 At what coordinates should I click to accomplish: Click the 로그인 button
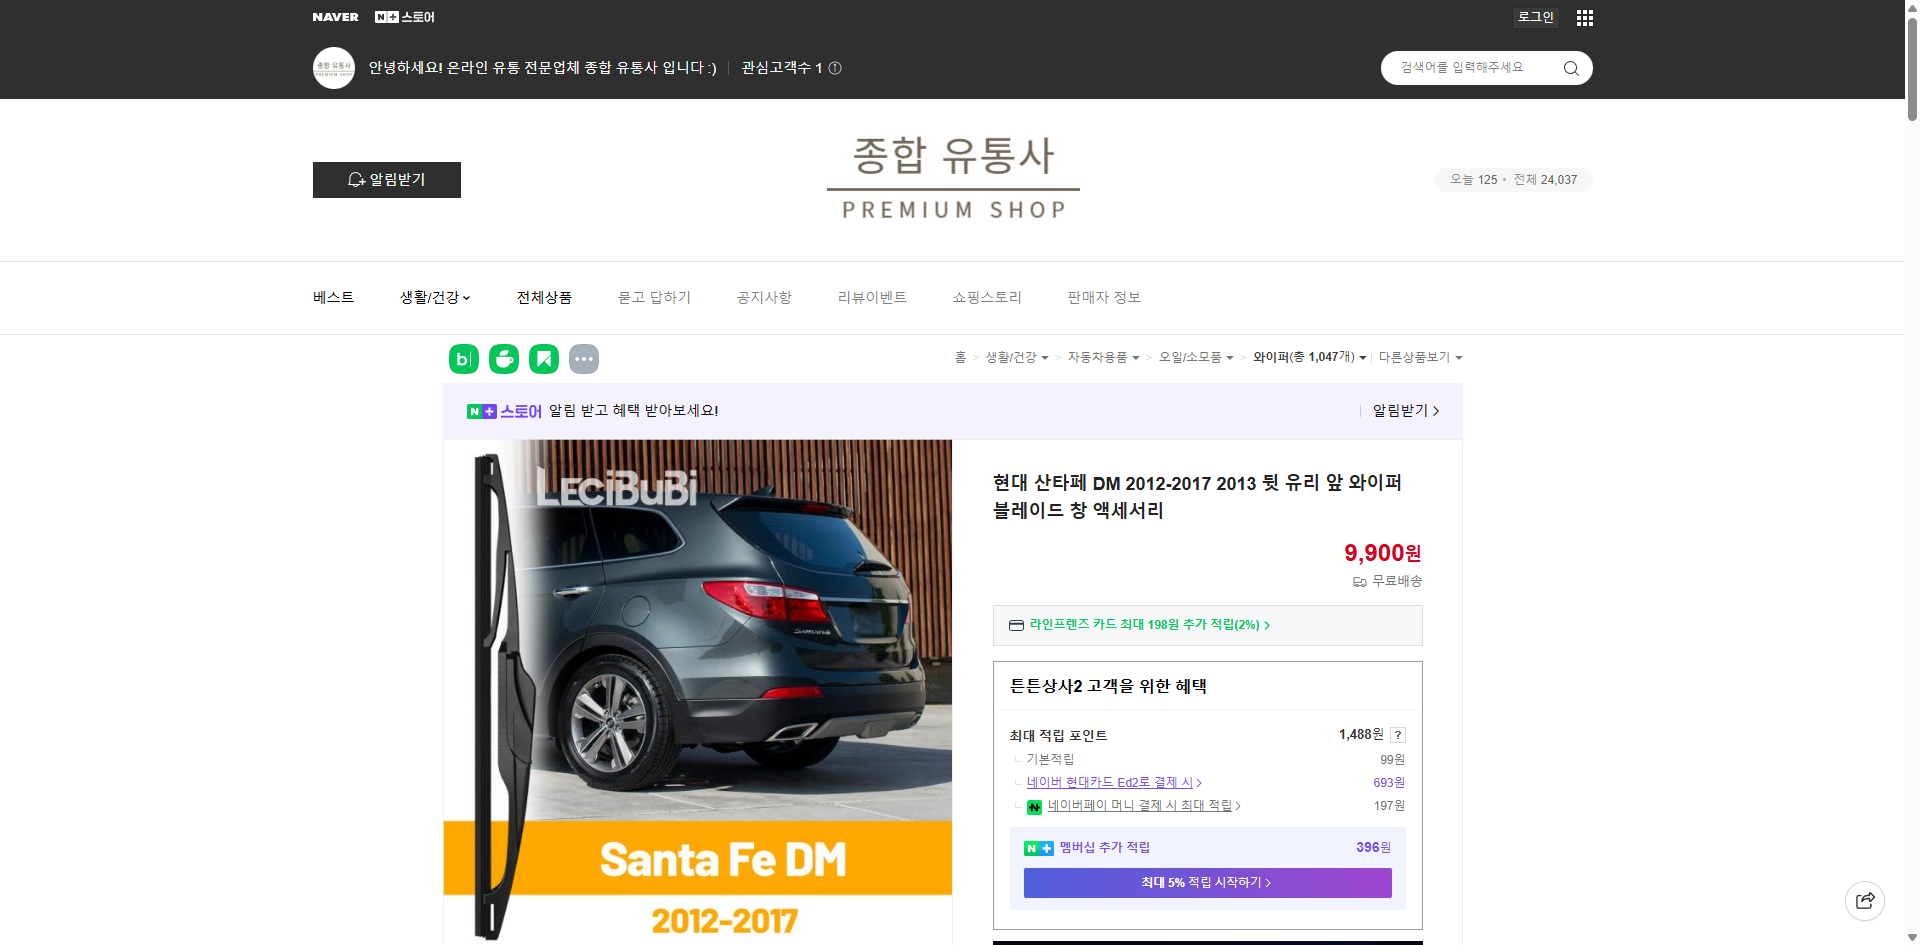tap(1535, 16)
